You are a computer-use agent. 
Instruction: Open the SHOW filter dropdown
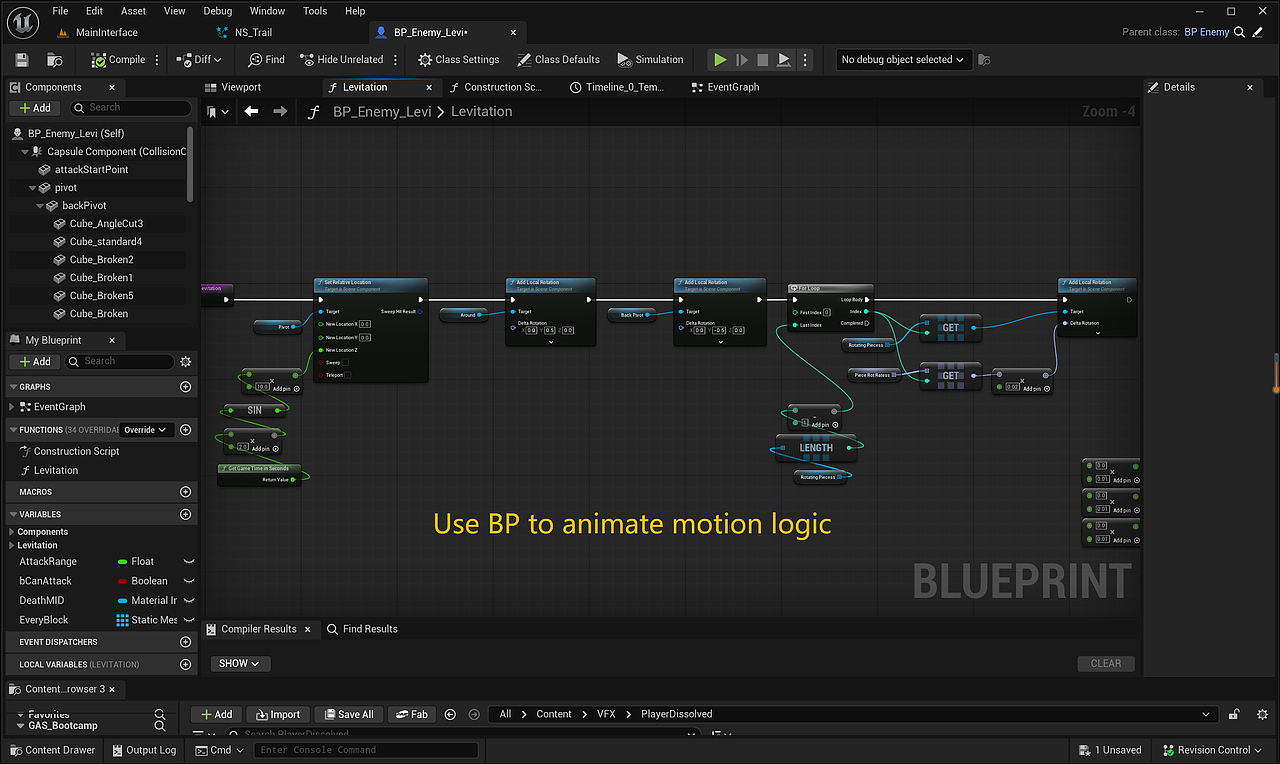239,663
